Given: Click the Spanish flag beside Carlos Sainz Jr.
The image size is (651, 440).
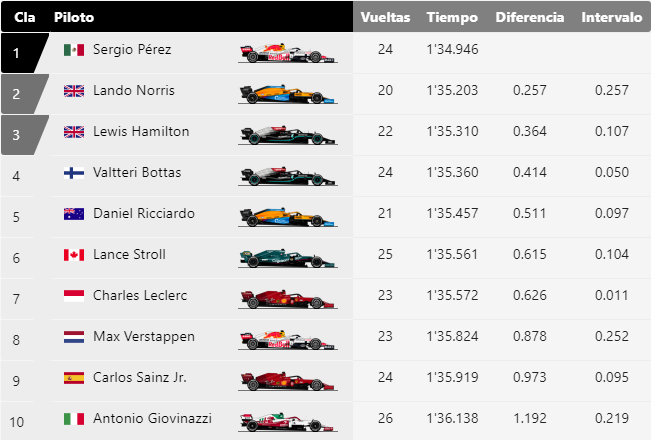Looking at the screenshot, I should (x=74, y=378).
